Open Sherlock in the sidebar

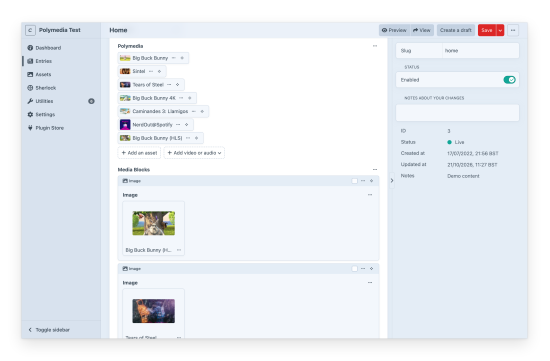(42, 88)
